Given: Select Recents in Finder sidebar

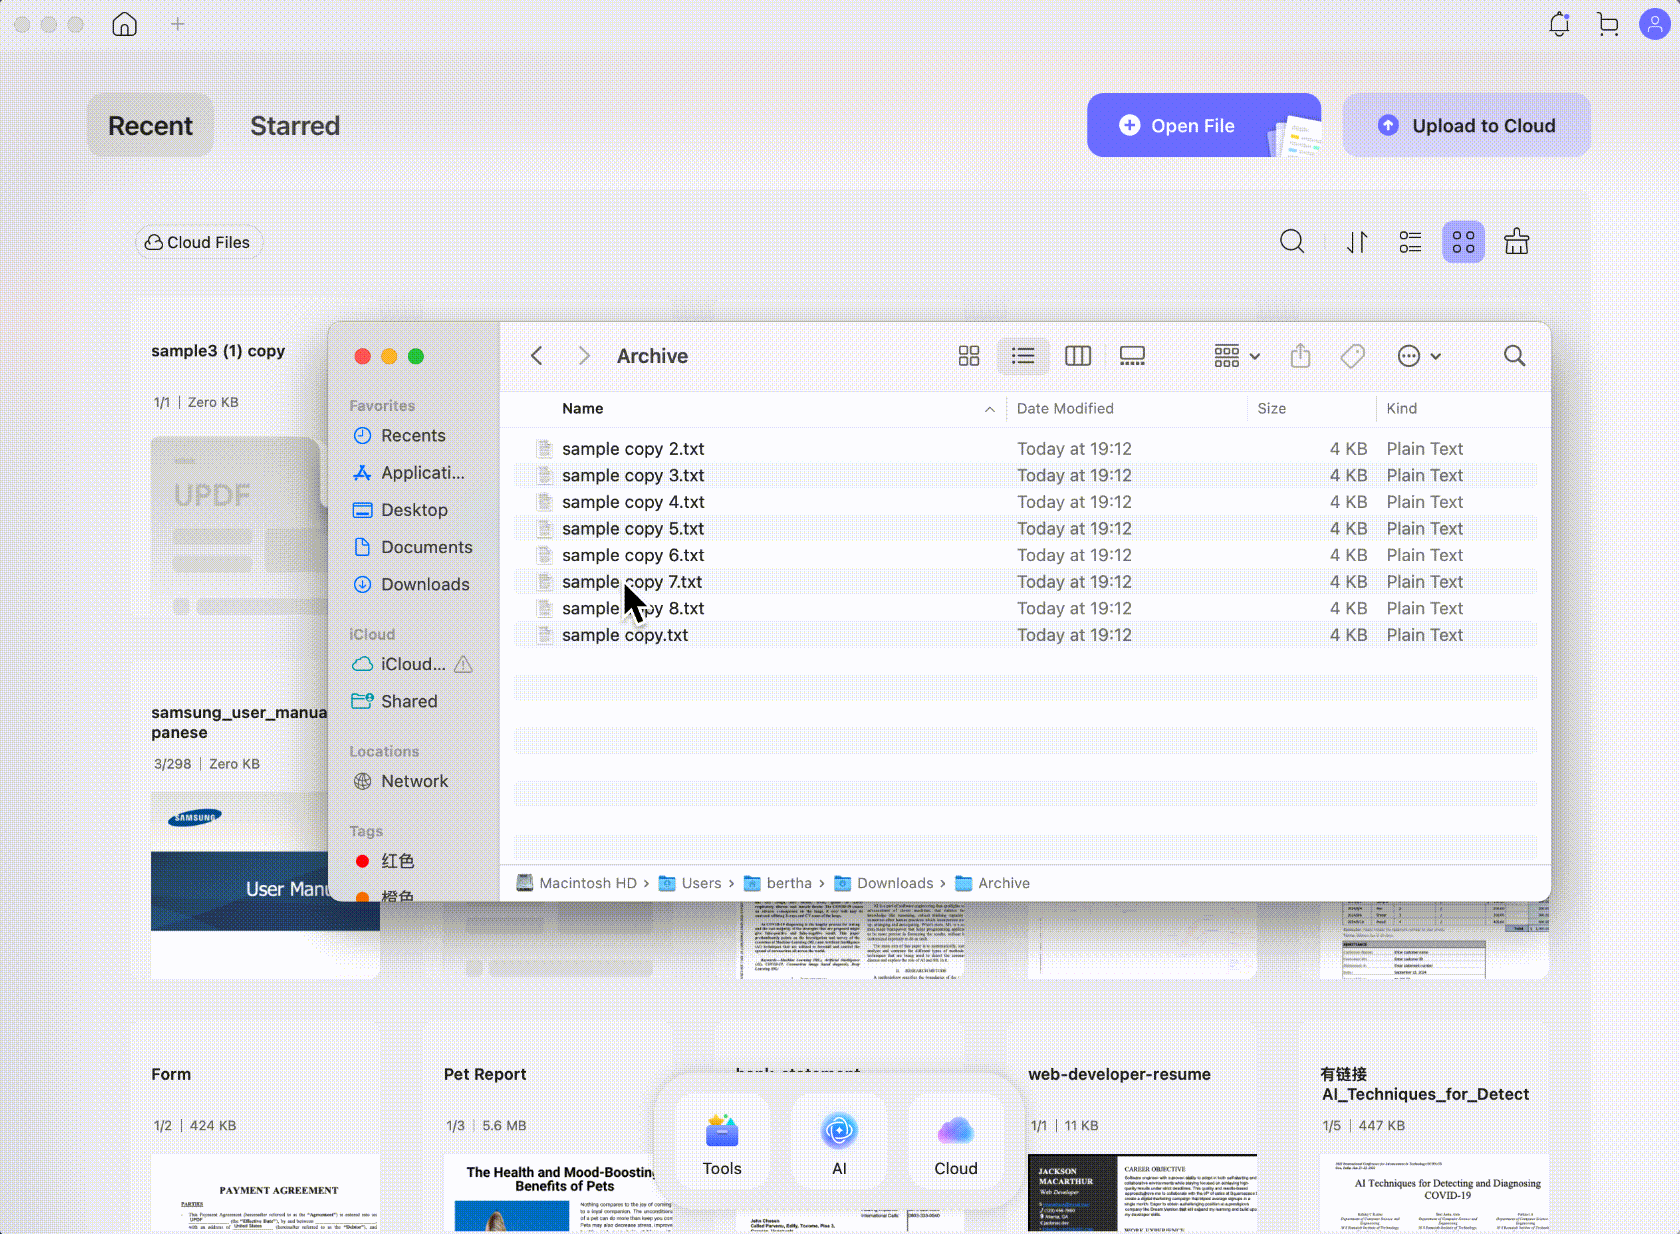Looking at the screenshot, I should pos(412,436).
